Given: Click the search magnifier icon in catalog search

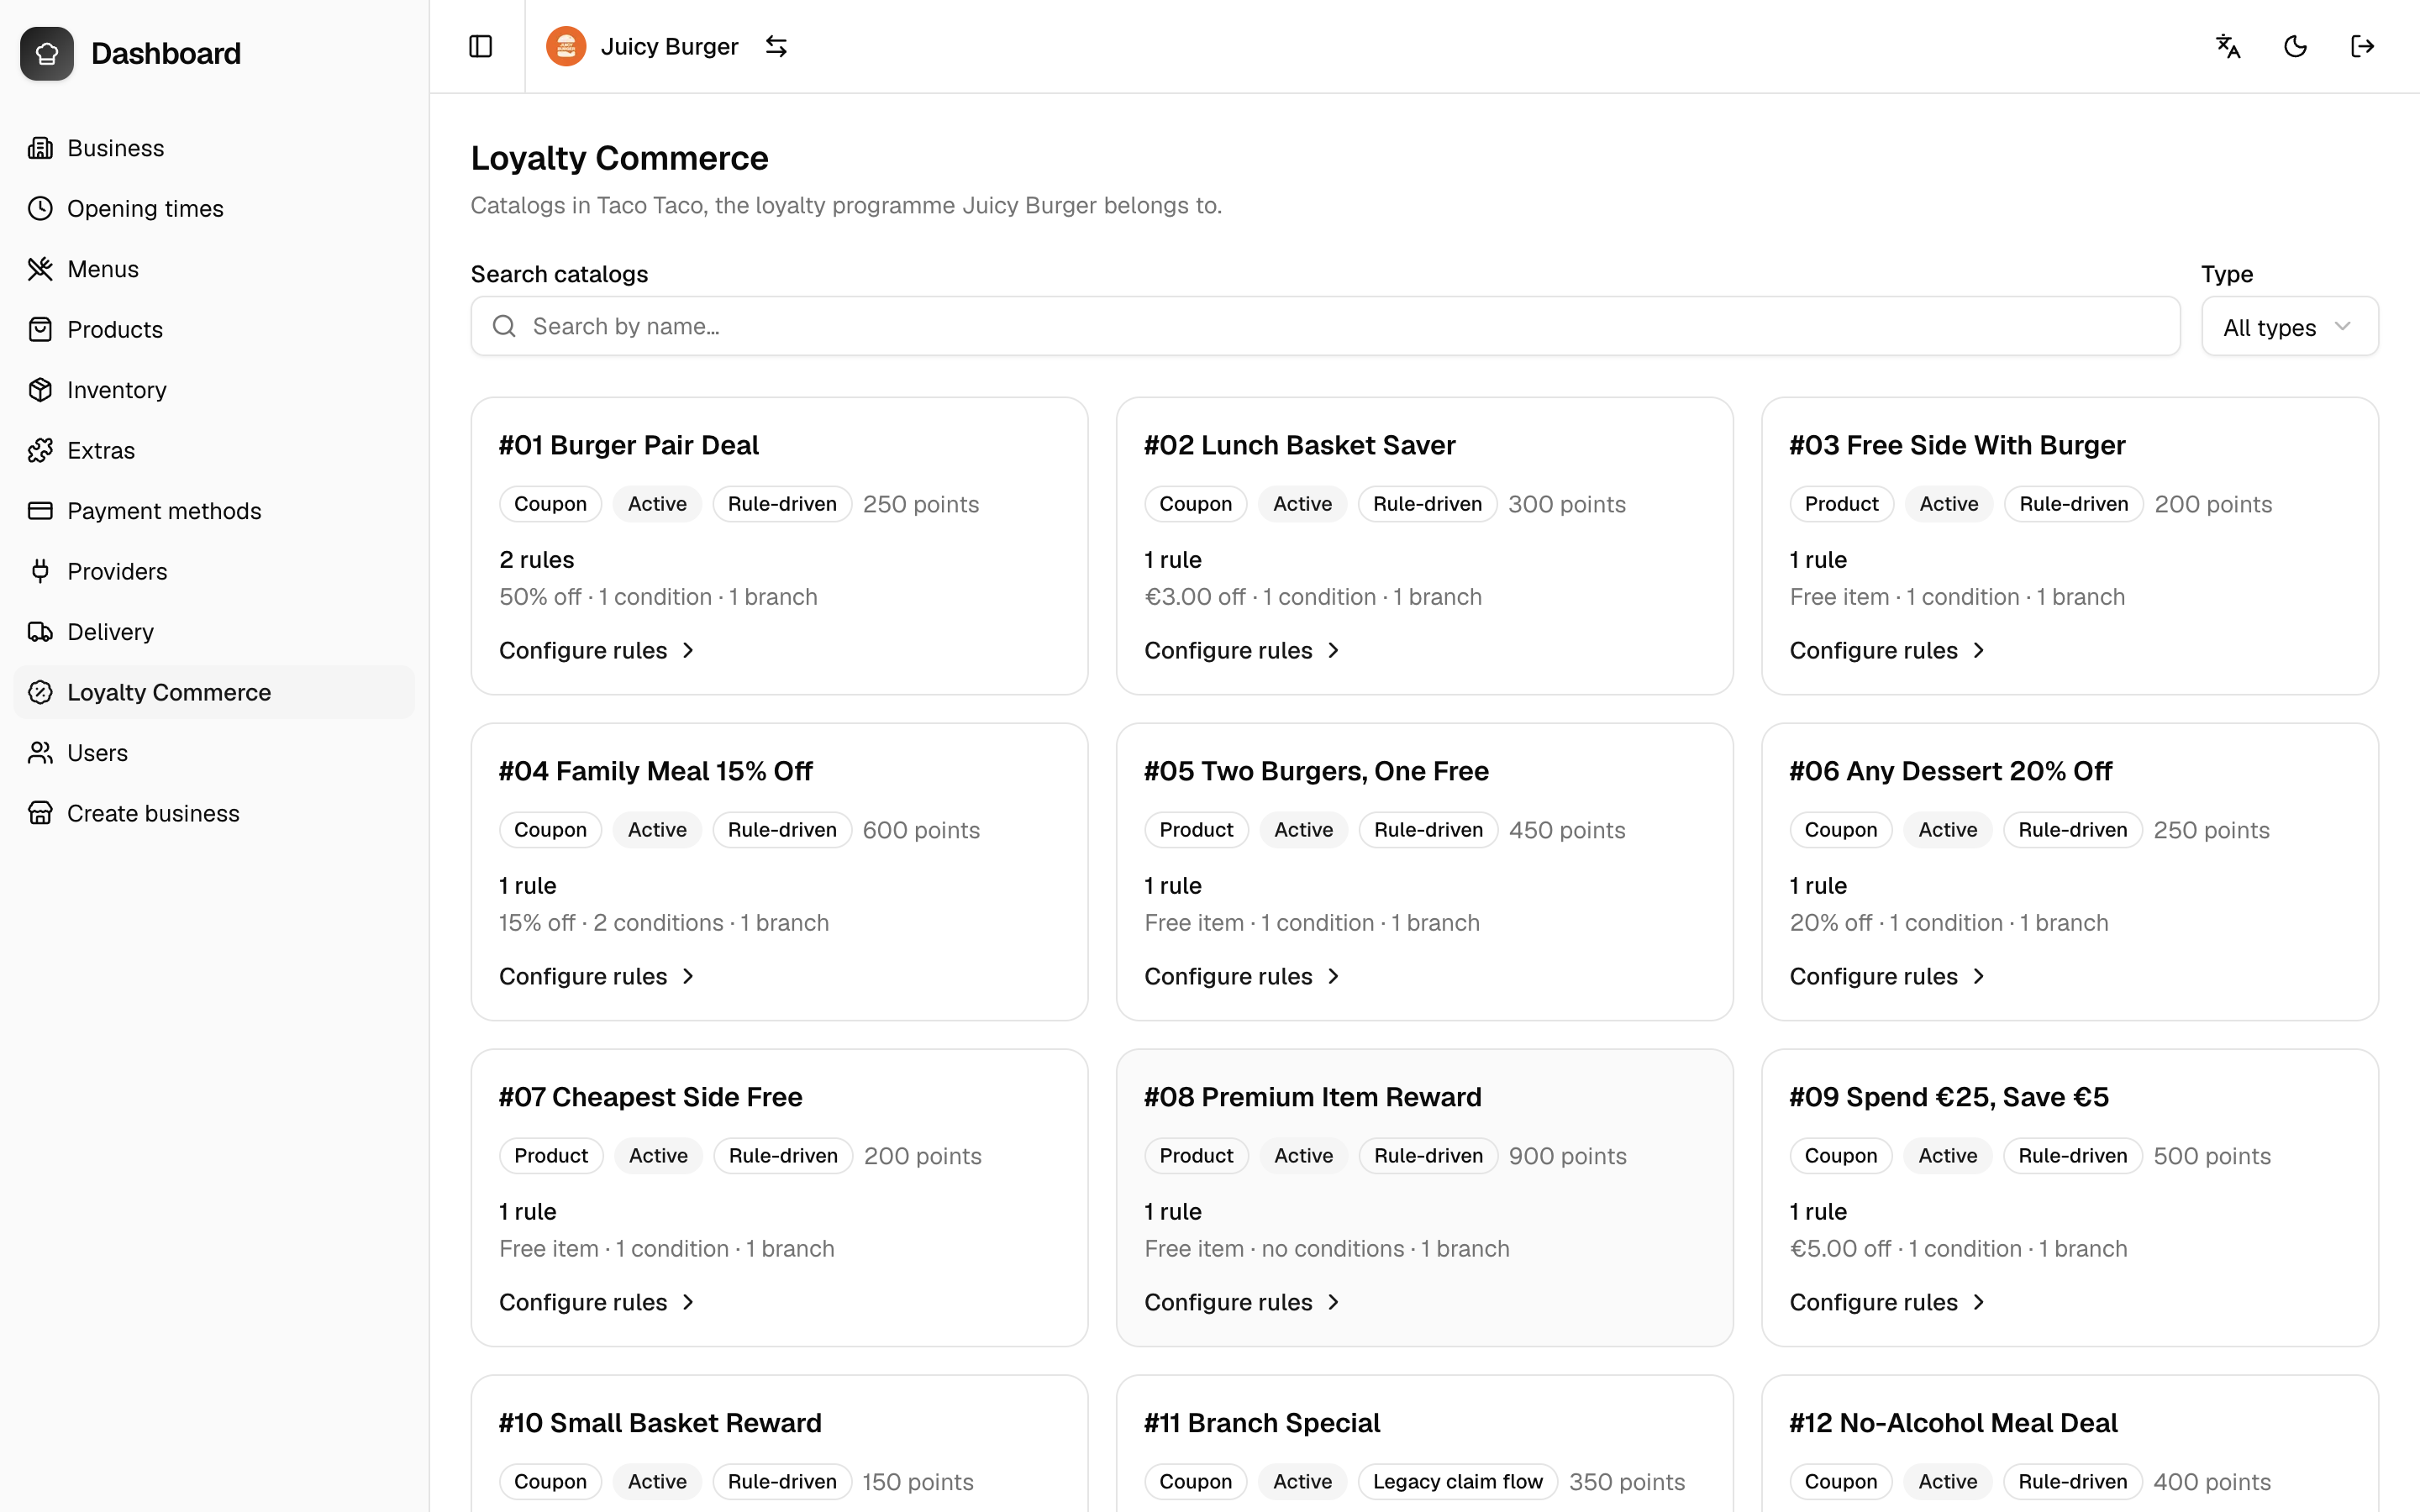Looking at the screenshot, I should [x=504, y=326].
